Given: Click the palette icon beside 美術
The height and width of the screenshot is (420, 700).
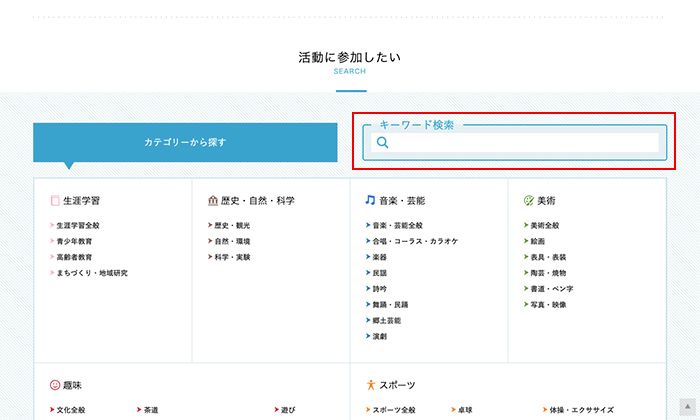Looking at the screenshot, I should coord(529,201).
